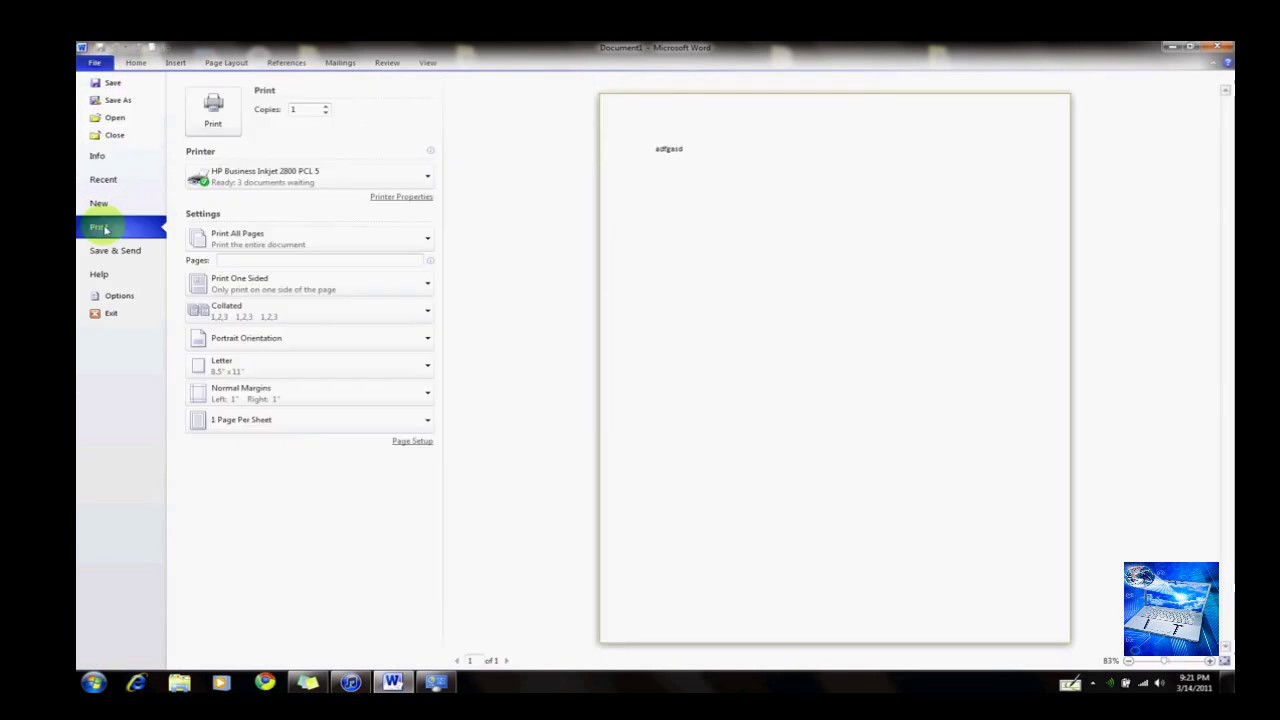The height and width of the screenshot is (720, 1280).
Task: Click zoom out minus button
Action: coord(1128,661)
